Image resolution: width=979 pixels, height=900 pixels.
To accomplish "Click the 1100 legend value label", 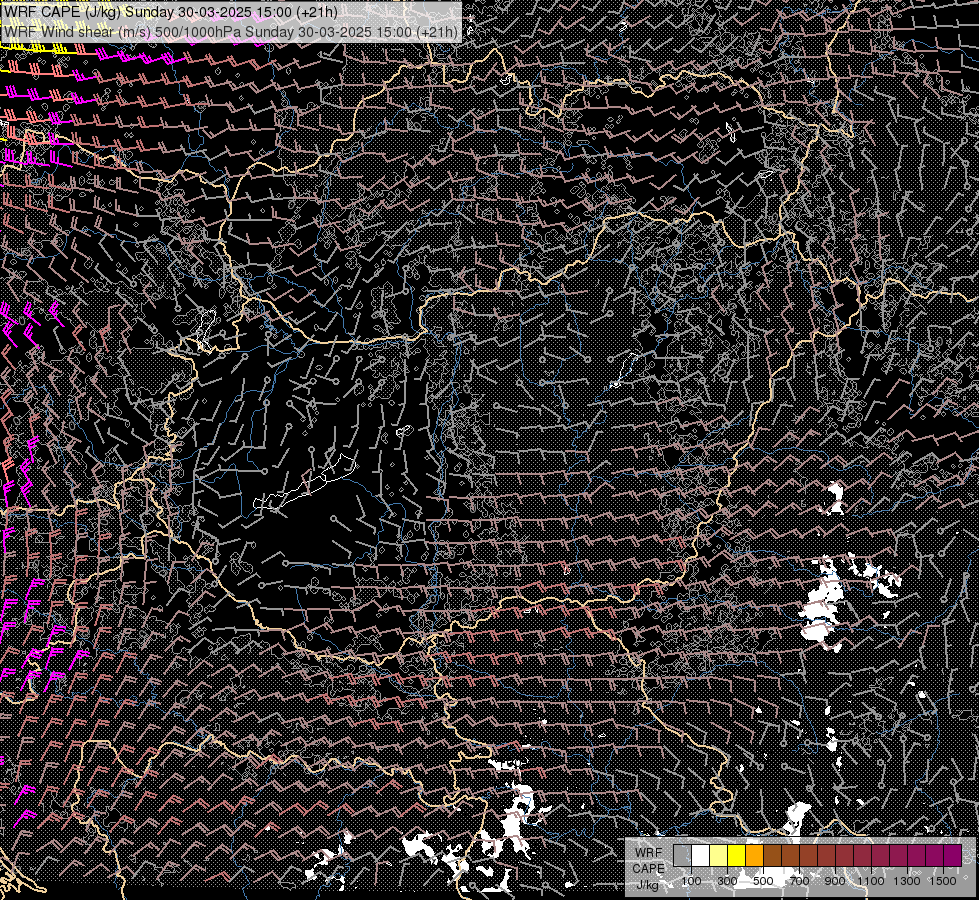I will [870, 881].
